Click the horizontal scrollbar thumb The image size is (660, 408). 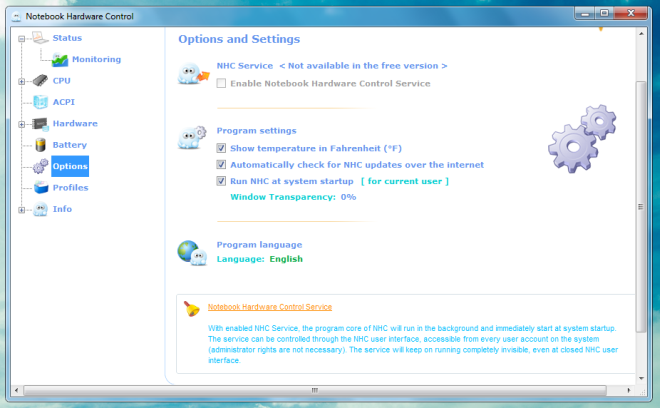pyautogui.click(x=314, y=390)
